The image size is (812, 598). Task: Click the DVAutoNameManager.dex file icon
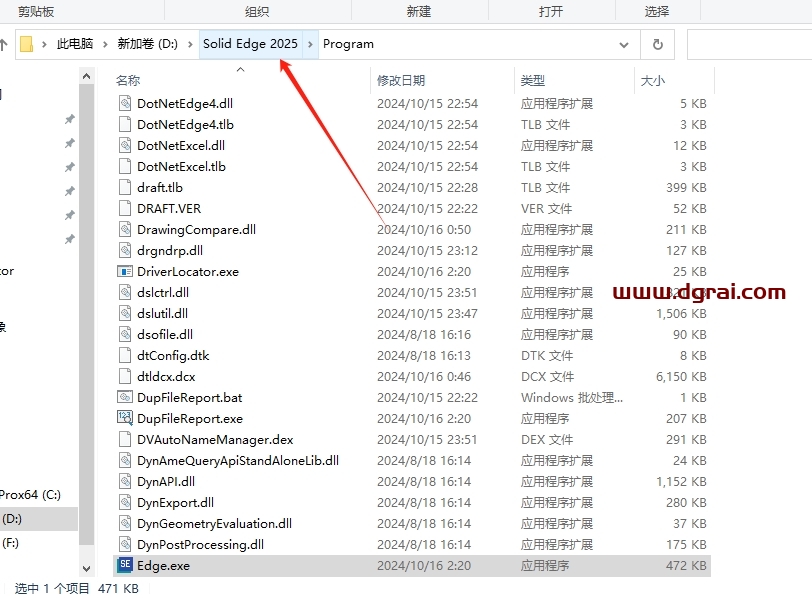[x=125, y=440]
